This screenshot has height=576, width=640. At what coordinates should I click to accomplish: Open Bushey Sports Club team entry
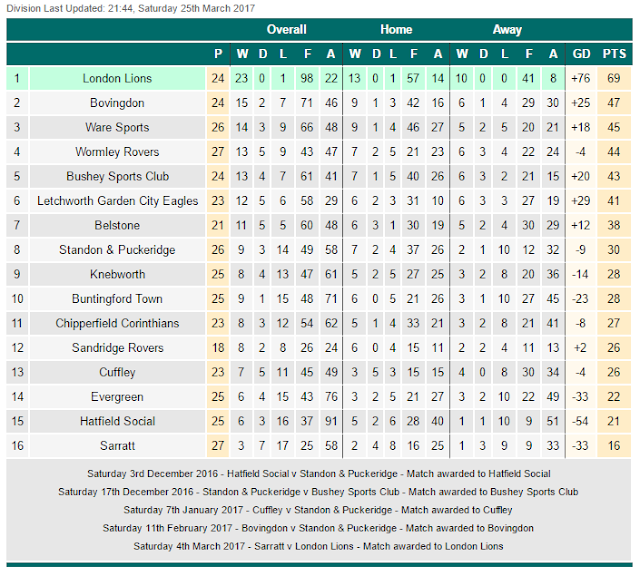pyautogui.click(x=116, y=176)
